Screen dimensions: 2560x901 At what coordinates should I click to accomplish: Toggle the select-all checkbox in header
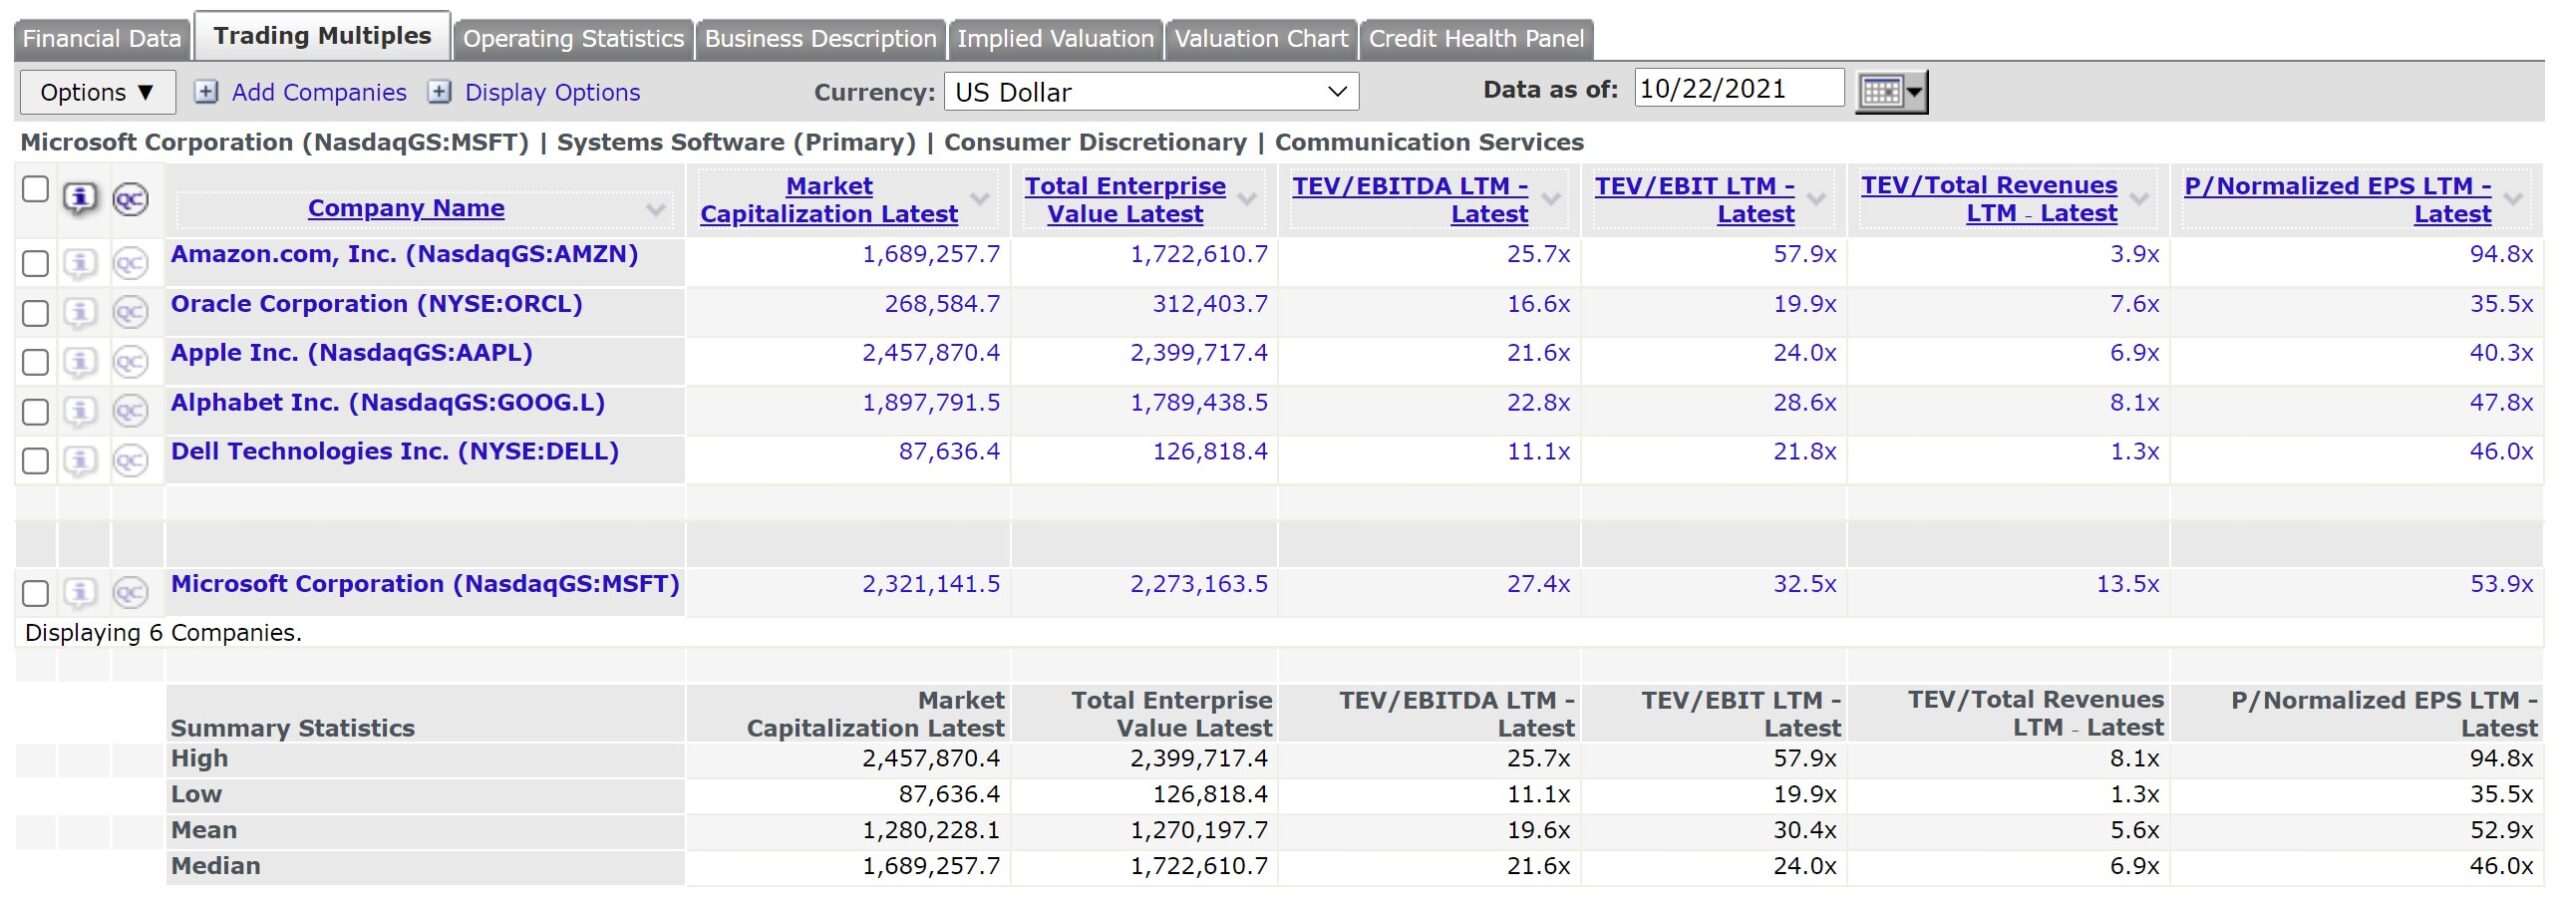point(35,189)
